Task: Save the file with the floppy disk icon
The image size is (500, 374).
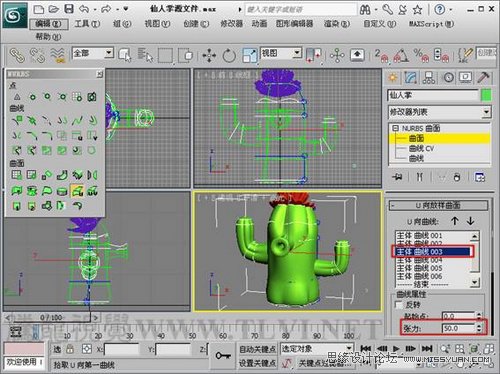Action: coord(69,9)
